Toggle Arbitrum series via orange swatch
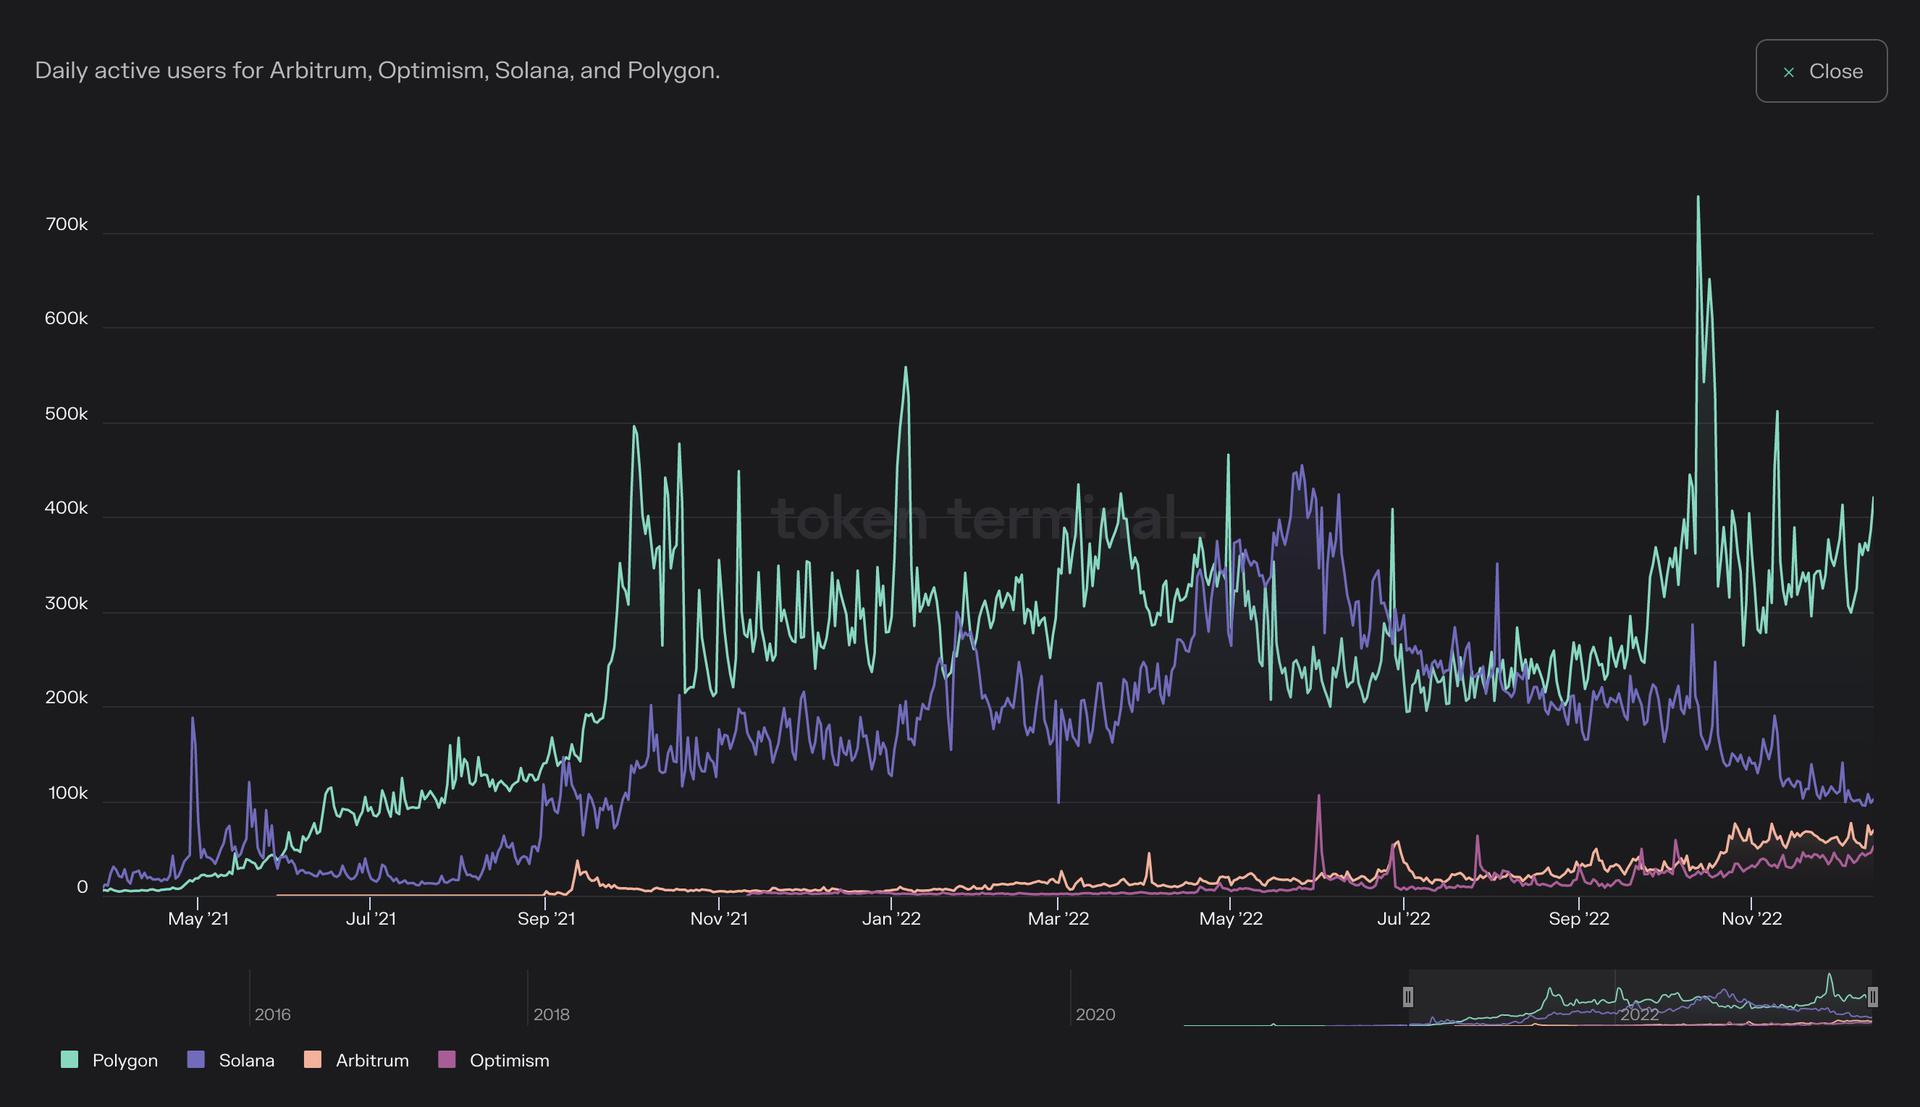Screen dimensions: 1920x1107 tap(313, 1060)
